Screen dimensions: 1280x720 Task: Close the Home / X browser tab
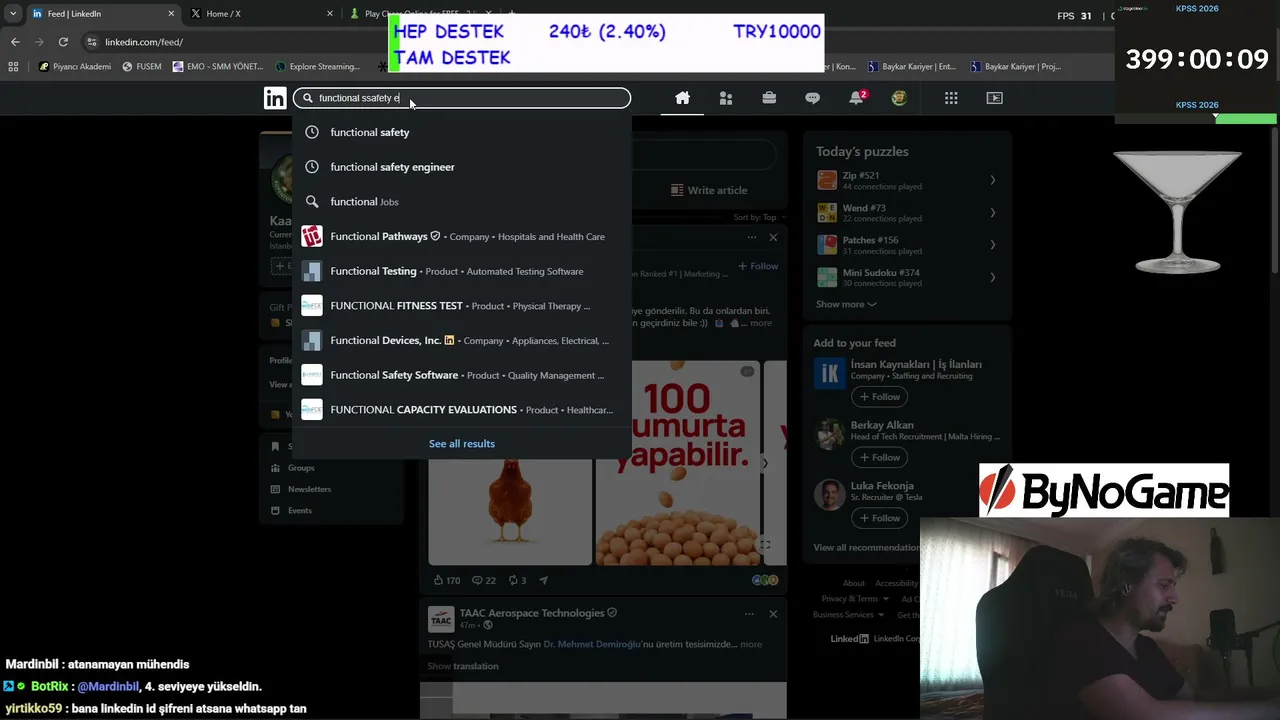(x=330, y=14)
